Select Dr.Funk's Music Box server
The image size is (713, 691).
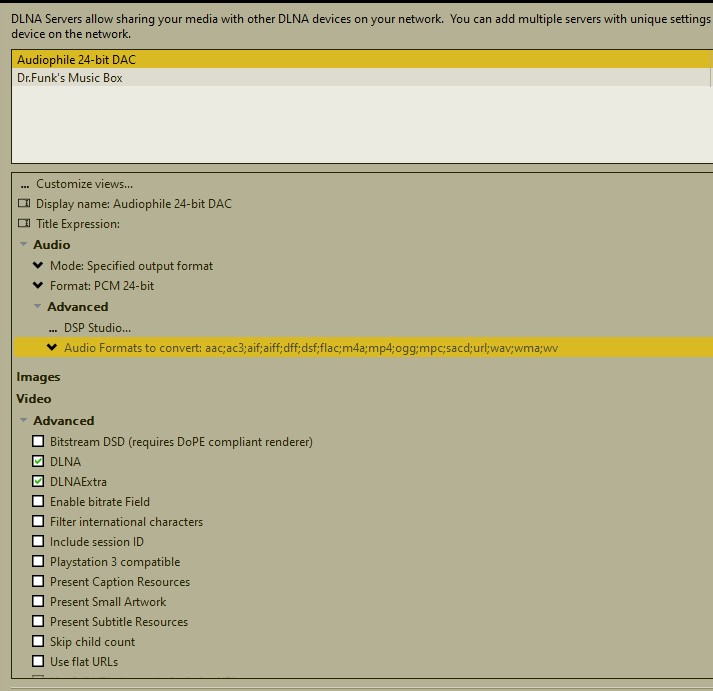(x=70, y=78)
